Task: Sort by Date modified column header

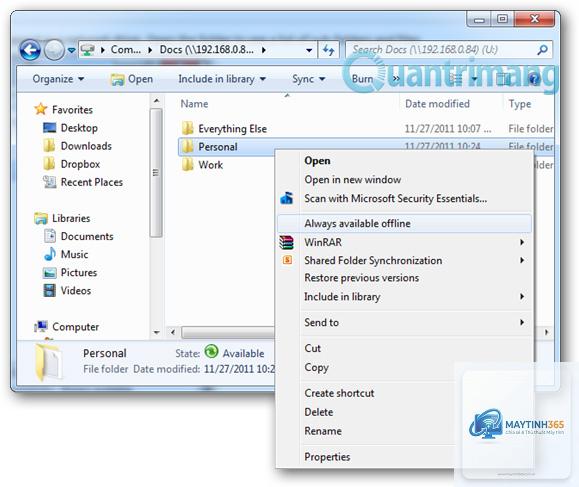Action: tap(437, 104)
